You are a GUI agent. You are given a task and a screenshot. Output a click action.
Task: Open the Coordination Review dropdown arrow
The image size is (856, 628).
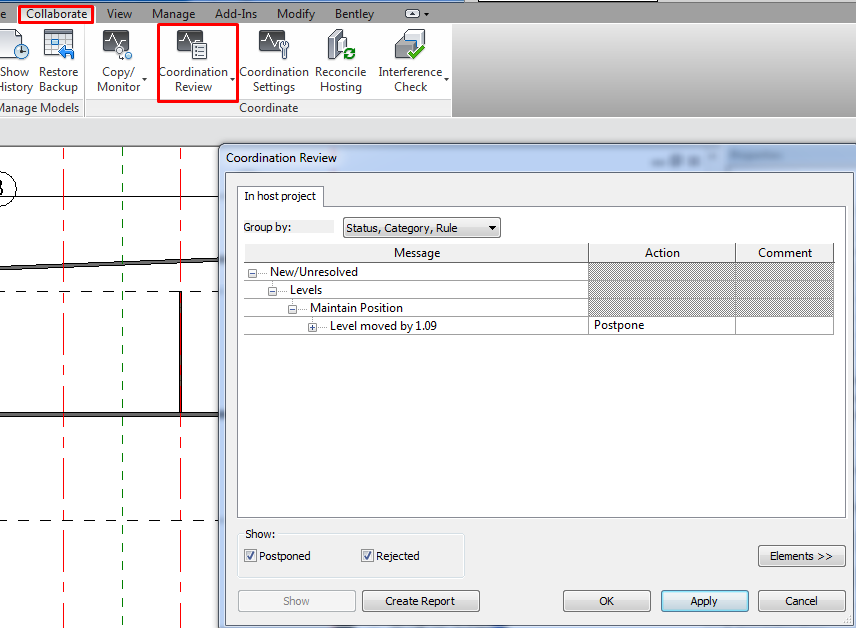233,80
